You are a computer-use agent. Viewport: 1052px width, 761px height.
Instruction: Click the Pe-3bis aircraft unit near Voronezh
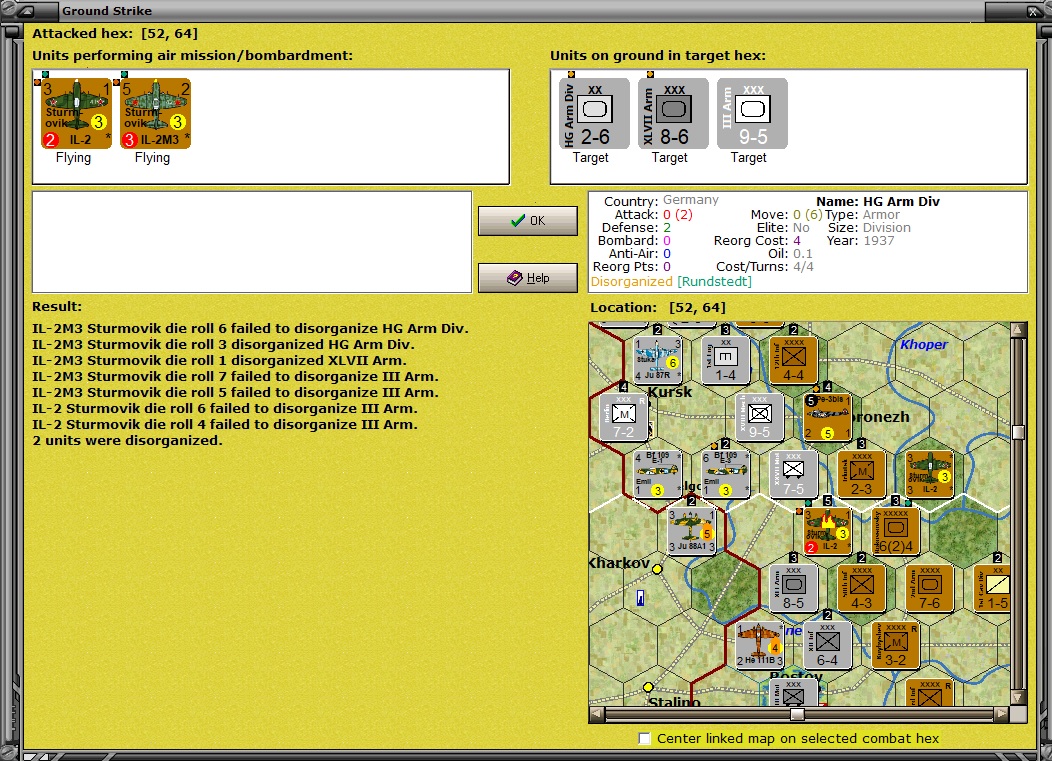pos(827,417)
